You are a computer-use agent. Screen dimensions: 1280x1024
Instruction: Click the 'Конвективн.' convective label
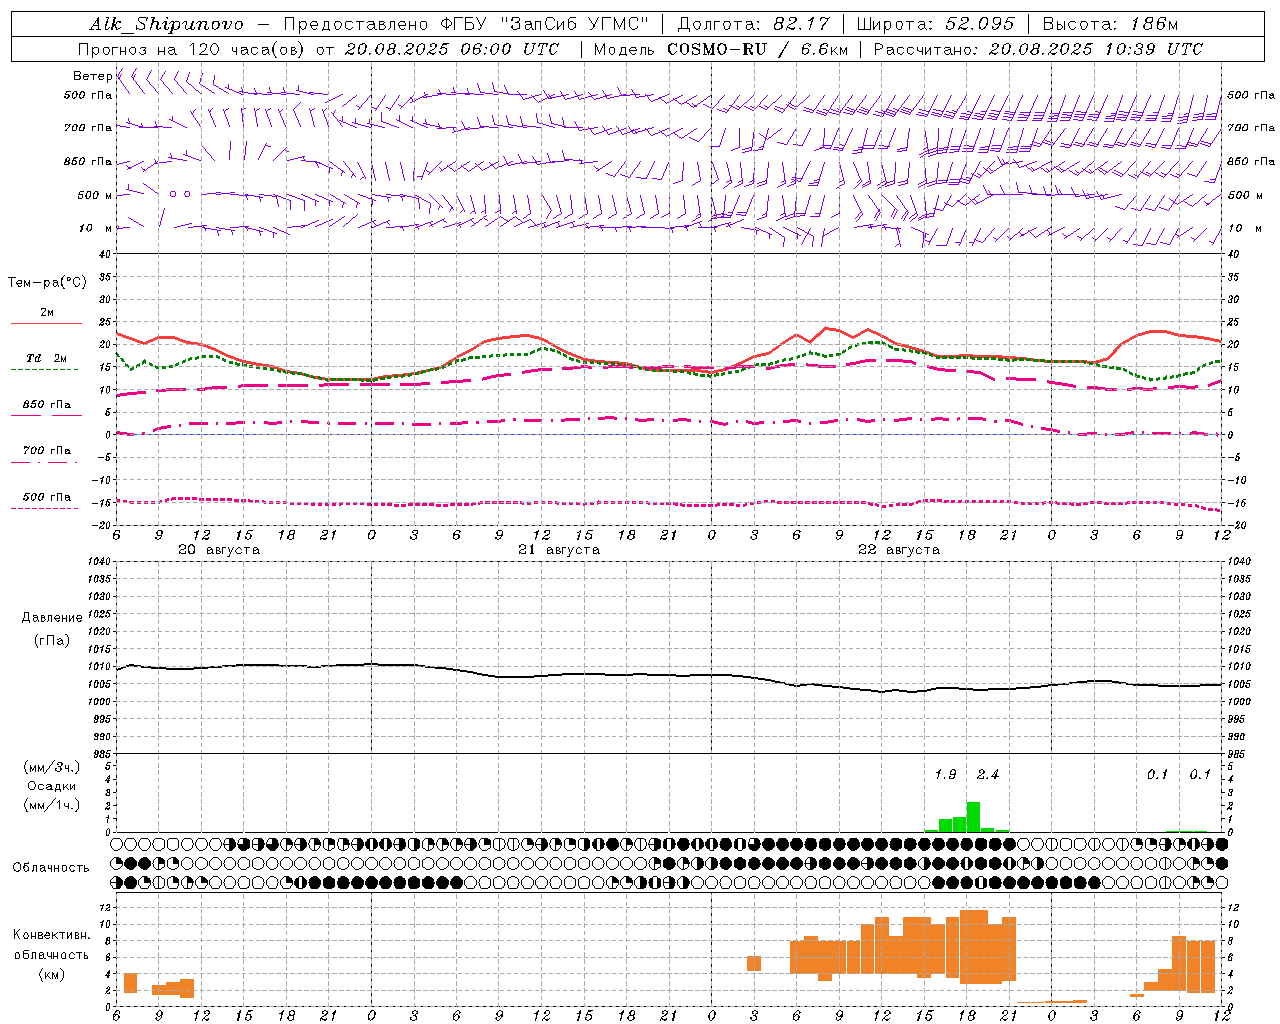point(51,935)
